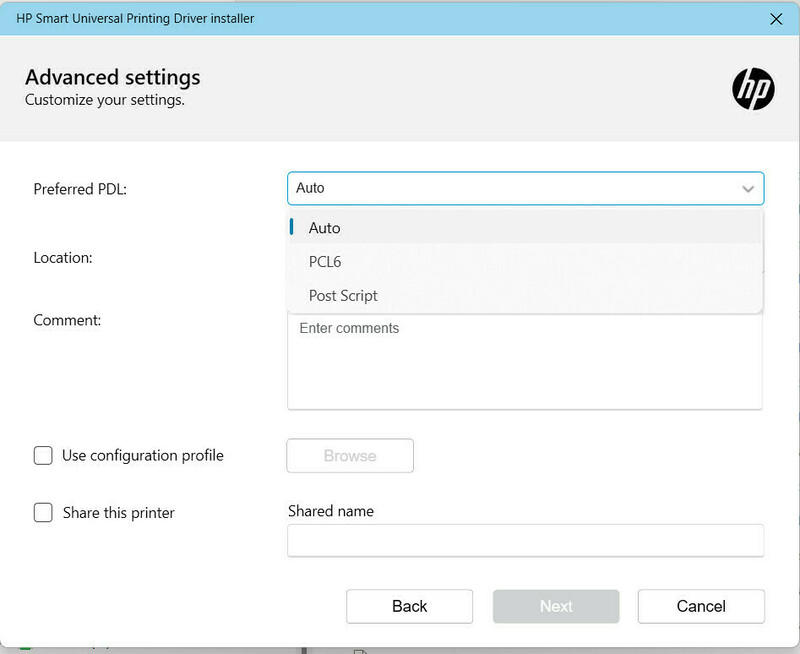The height and width of the screenshot is (654, 800).
Task: Select "PCL6" as preferred PDL
Action: (326, 262)
